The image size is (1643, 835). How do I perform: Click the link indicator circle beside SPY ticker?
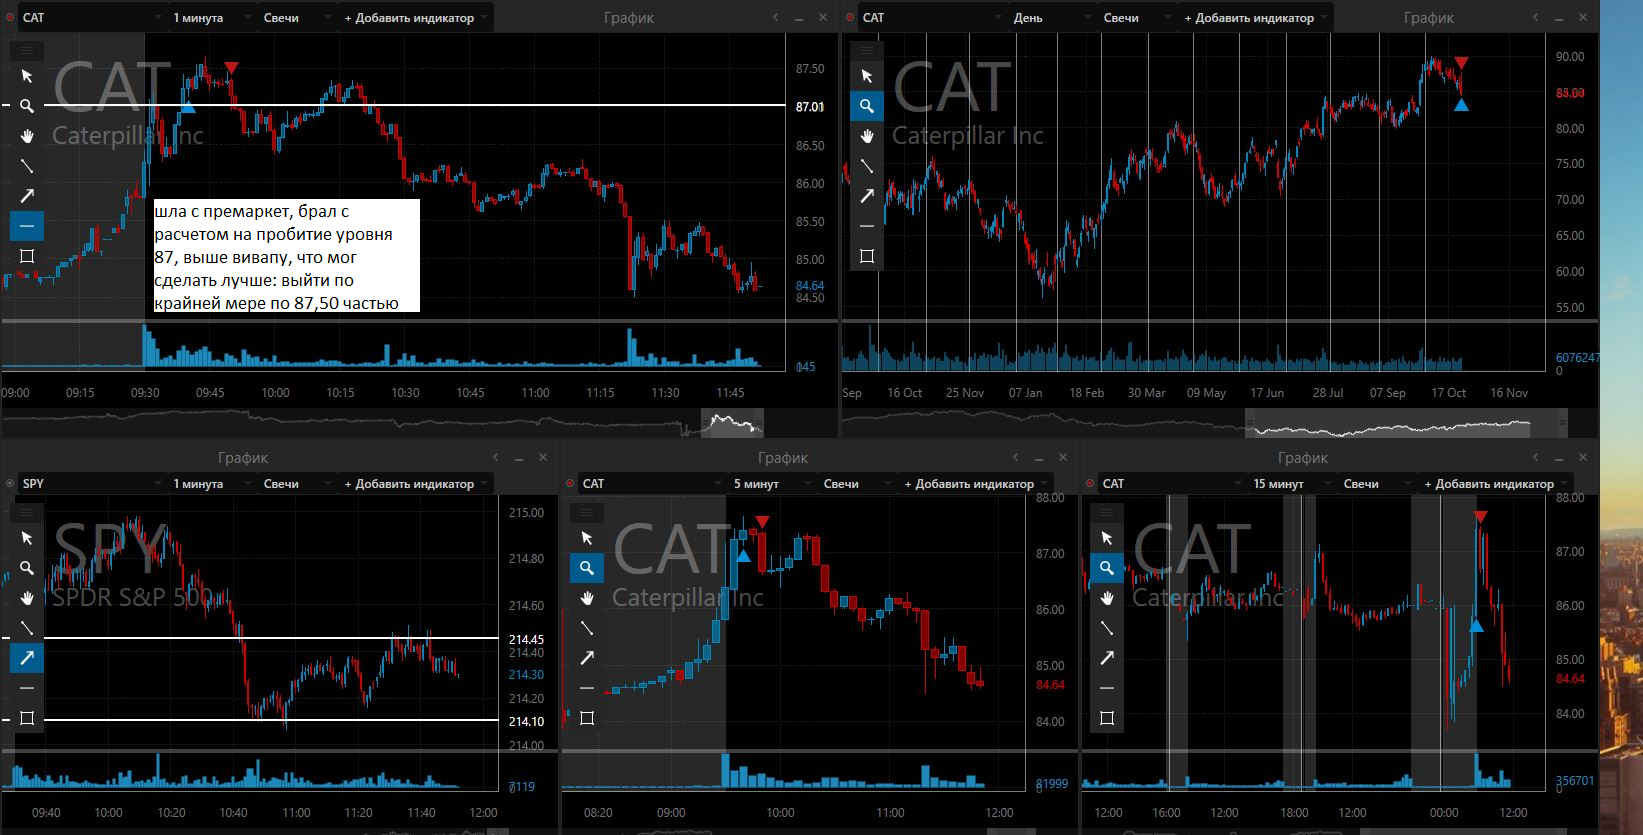click(x=10, y=484)
